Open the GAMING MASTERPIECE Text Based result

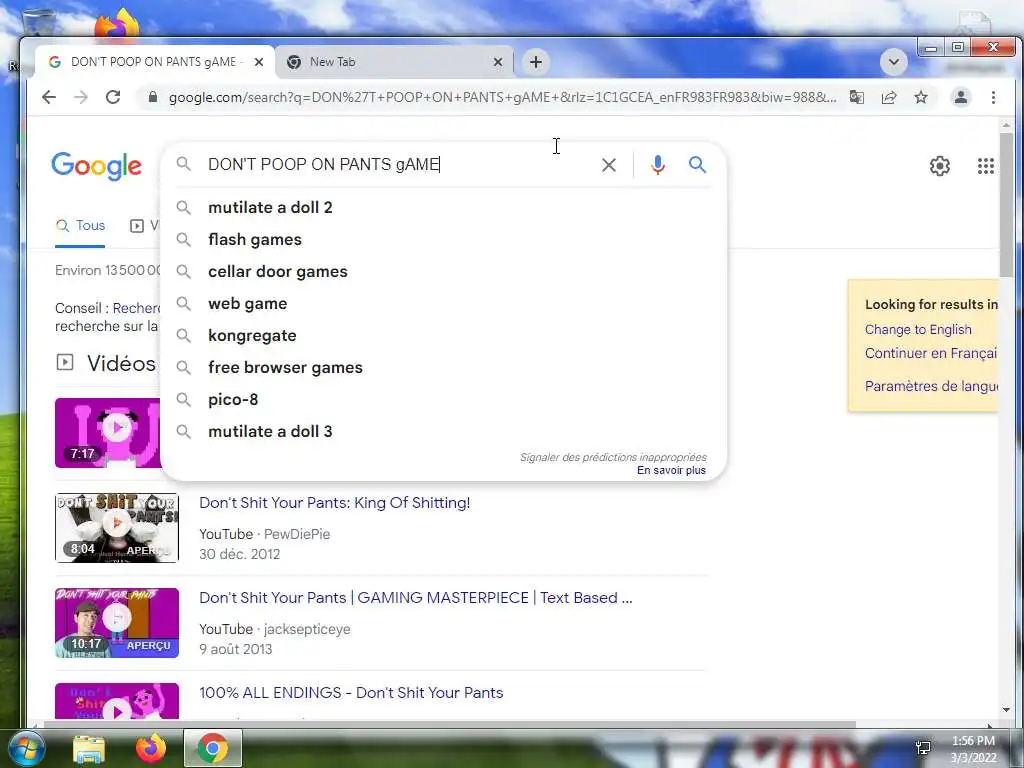(x=415, y=598)
